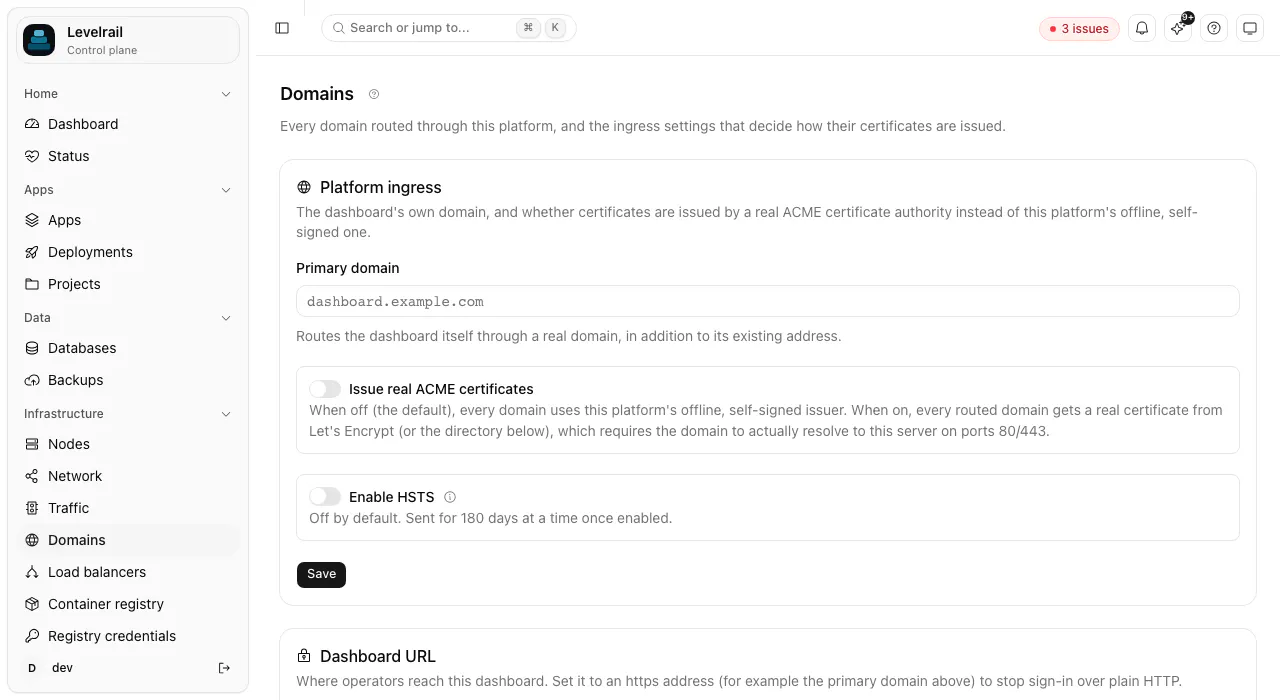Click the Save button

[321, 574]
